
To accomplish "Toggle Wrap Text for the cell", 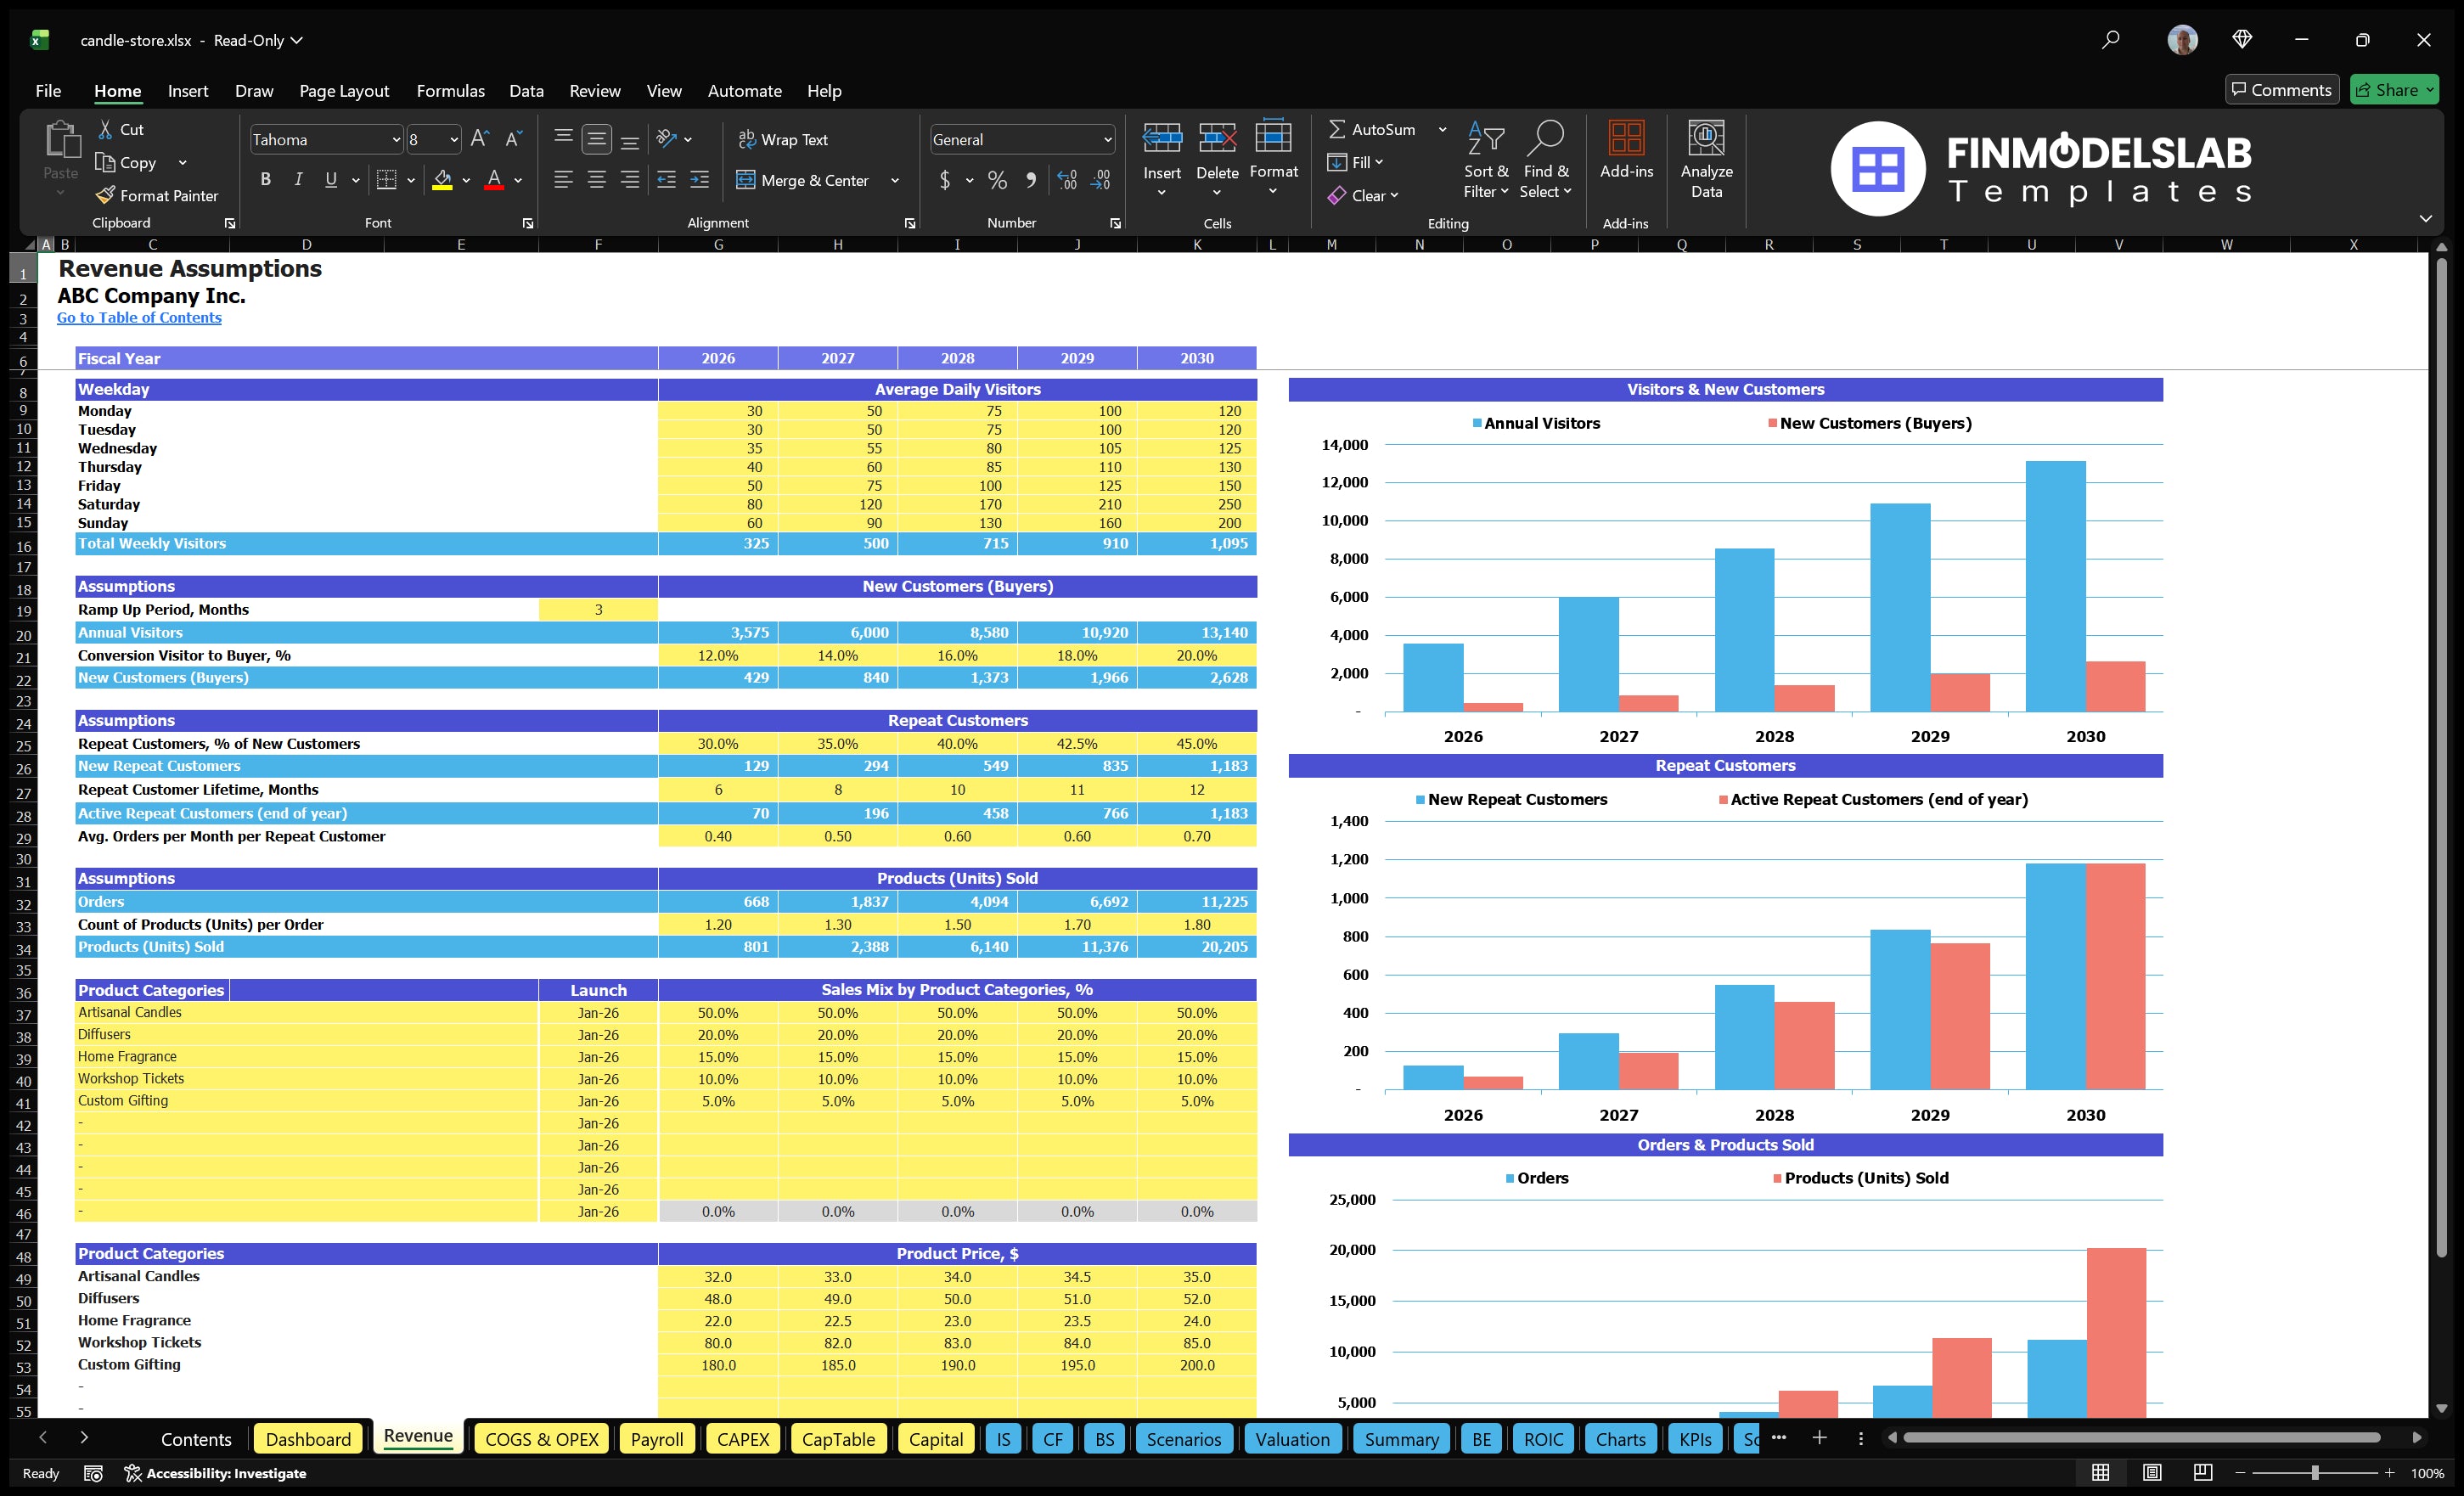I will pyautogui.click(x=784, y=139).
